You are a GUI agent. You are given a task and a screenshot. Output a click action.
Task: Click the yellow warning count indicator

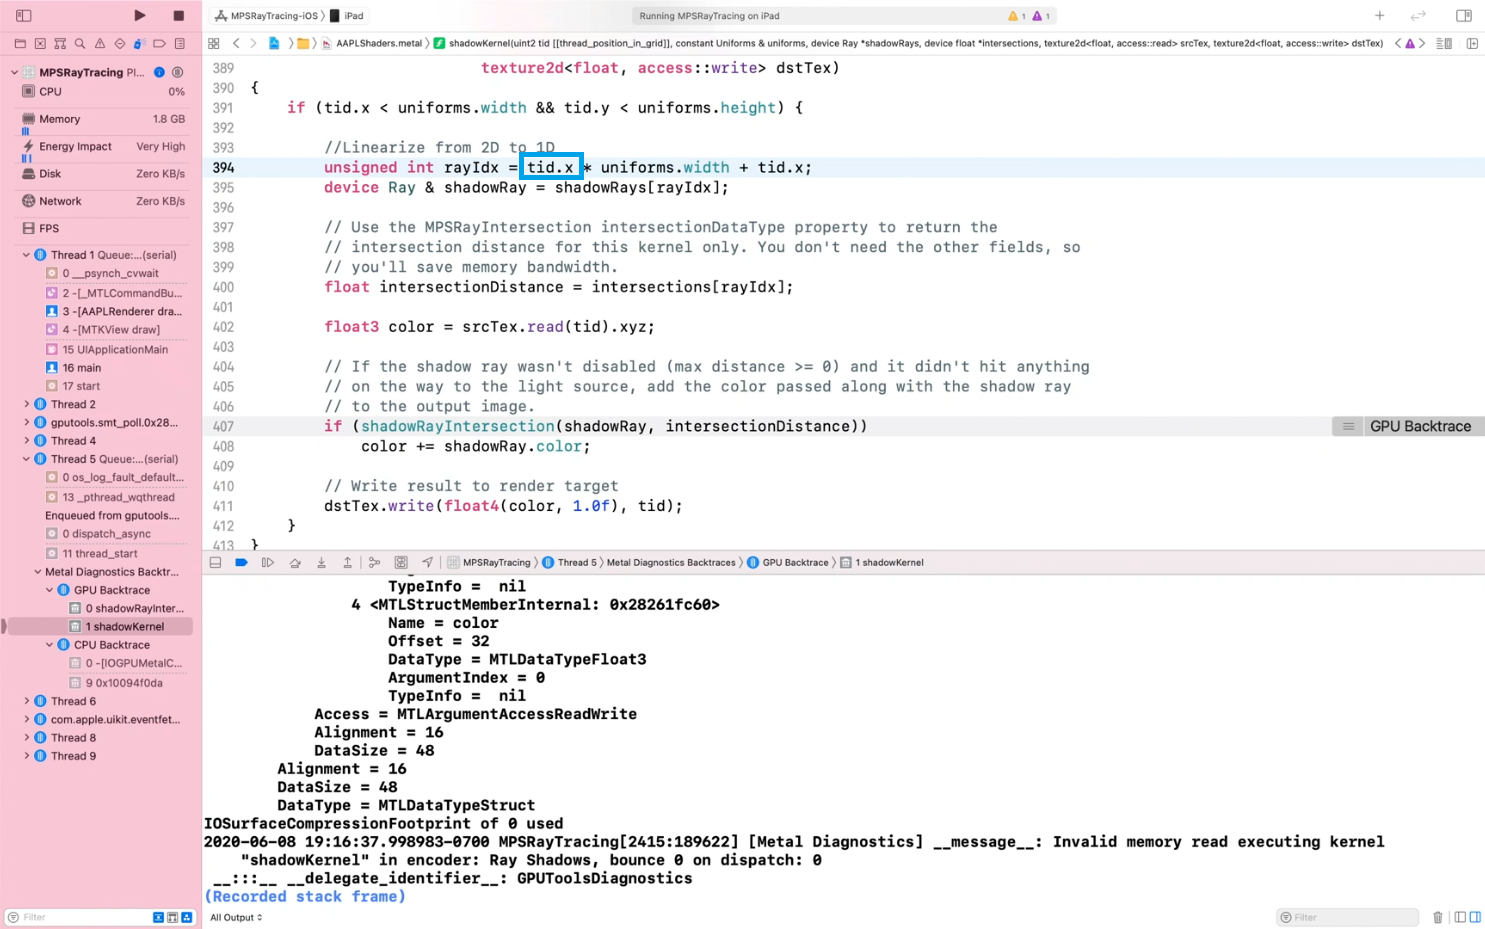pos(1016,16)
